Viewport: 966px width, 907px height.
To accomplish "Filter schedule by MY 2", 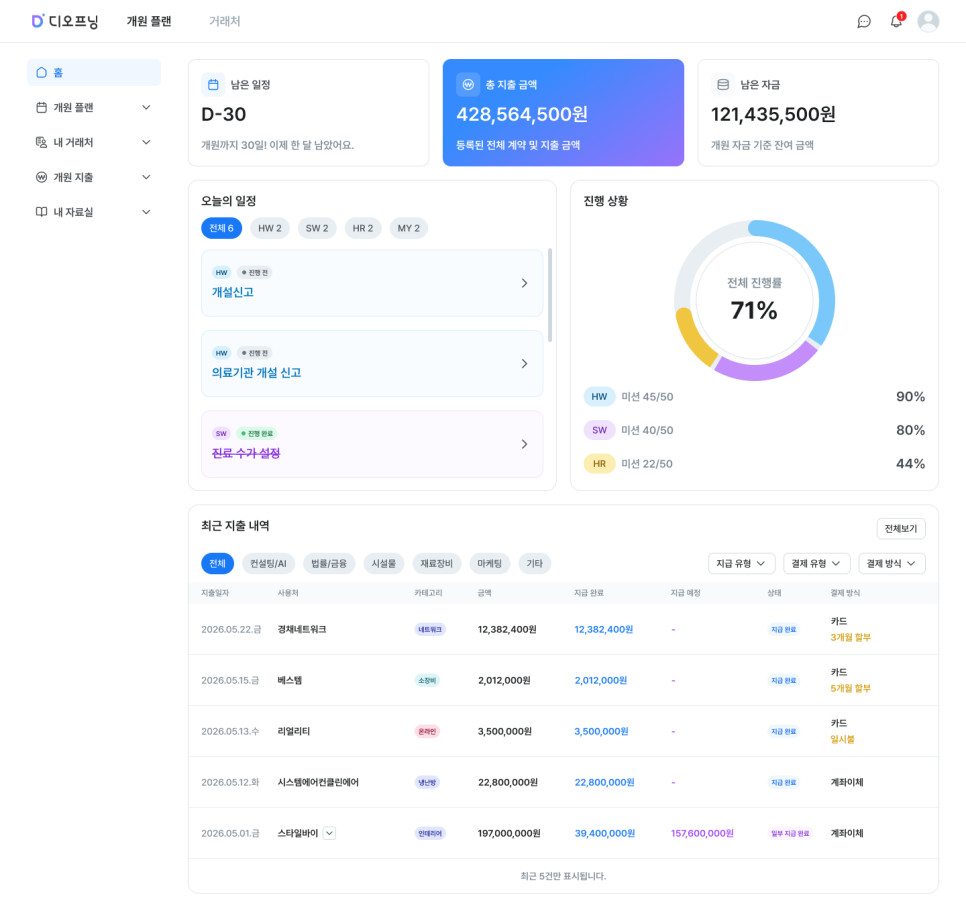I will [408, 228].
